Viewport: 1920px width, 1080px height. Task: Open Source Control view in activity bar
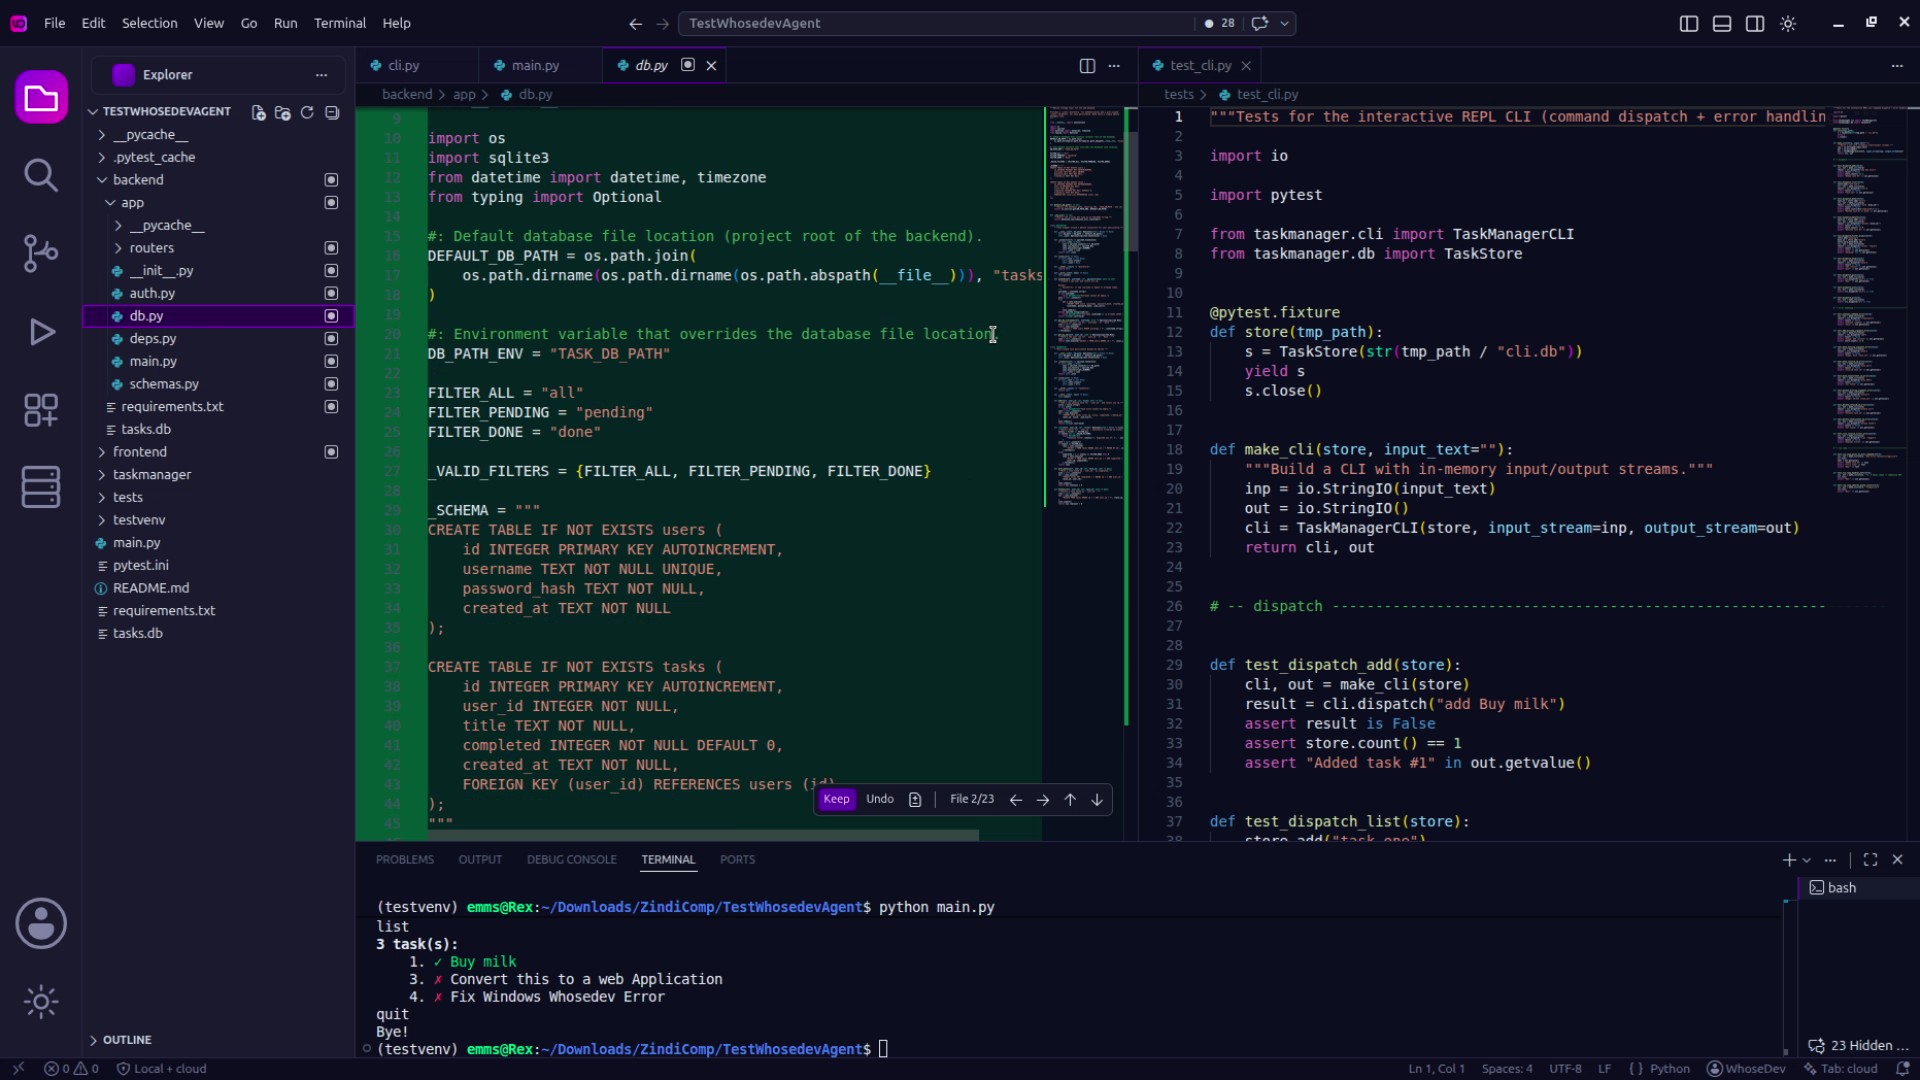[41, 253]
